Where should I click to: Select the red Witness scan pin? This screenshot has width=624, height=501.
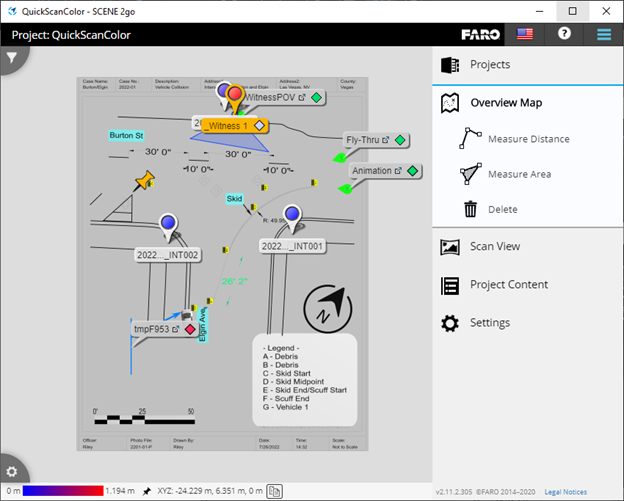coord(235,95)
